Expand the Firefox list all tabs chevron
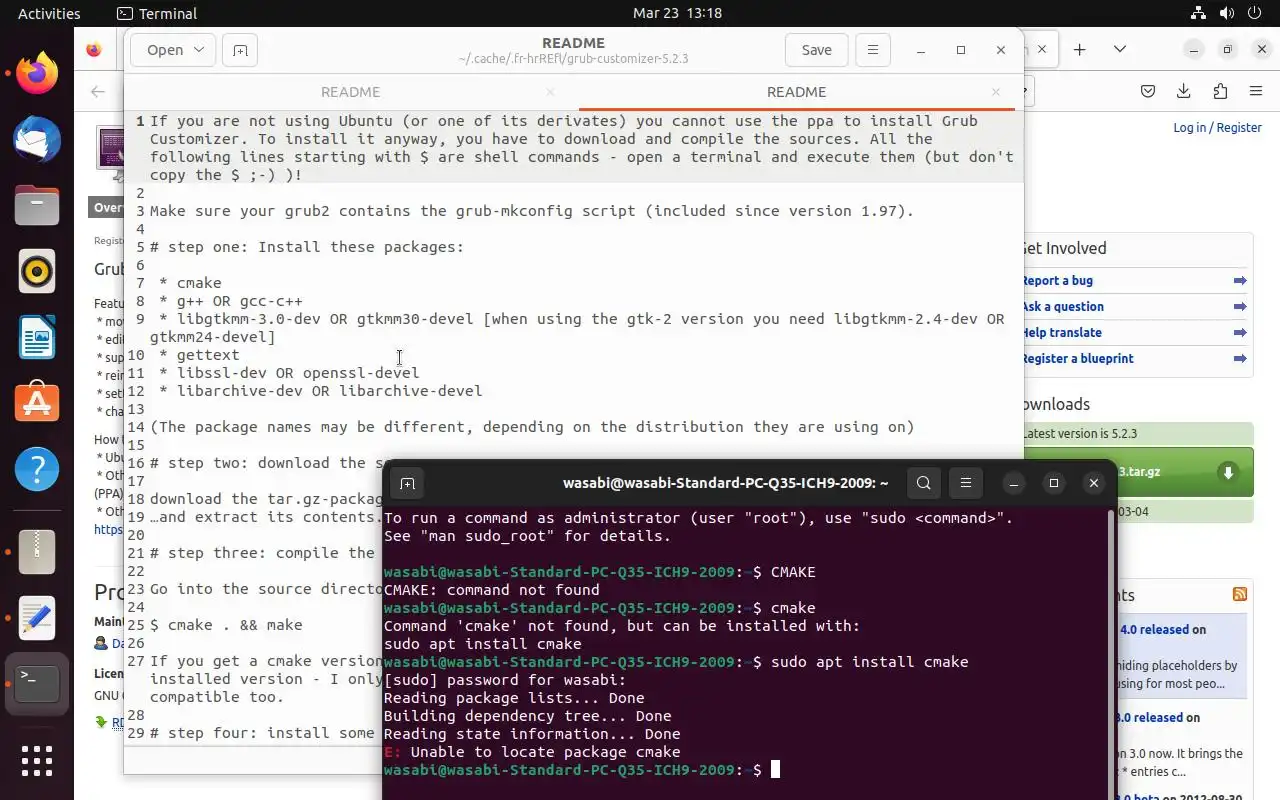Image resolution: width=1280 pixels, height=800 pixels. coord(1120,49)
